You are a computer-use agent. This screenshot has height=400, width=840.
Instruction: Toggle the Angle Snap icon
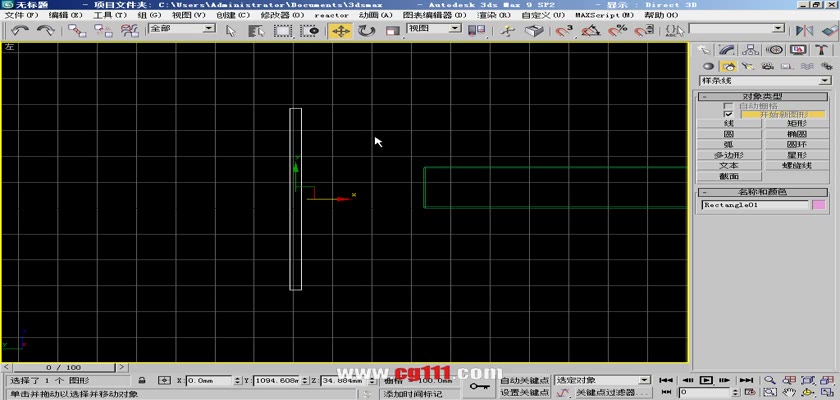tap(590, 31)
